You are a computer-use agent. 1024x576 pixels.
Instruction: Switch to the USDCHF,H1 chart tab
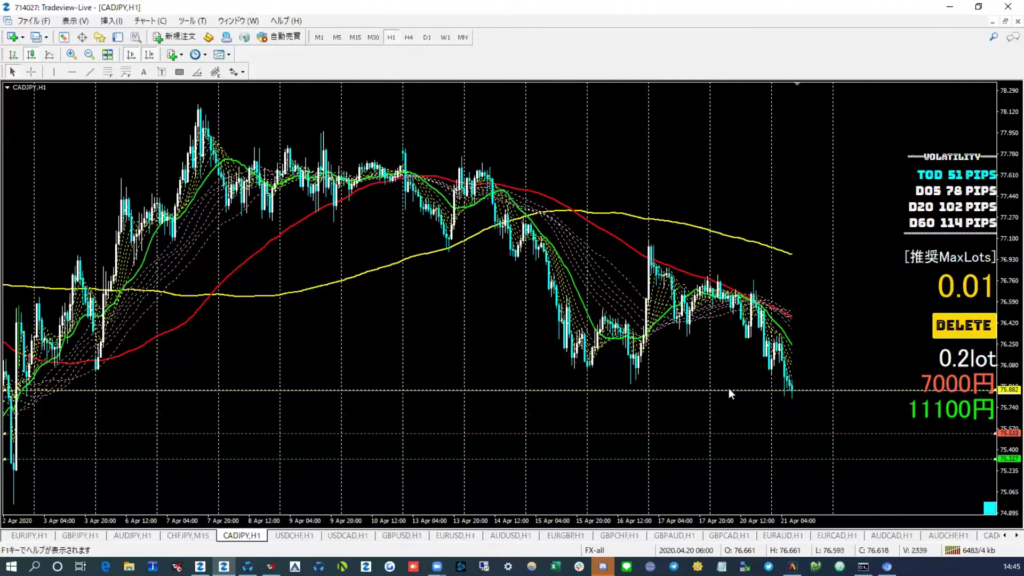coord(294,535)
